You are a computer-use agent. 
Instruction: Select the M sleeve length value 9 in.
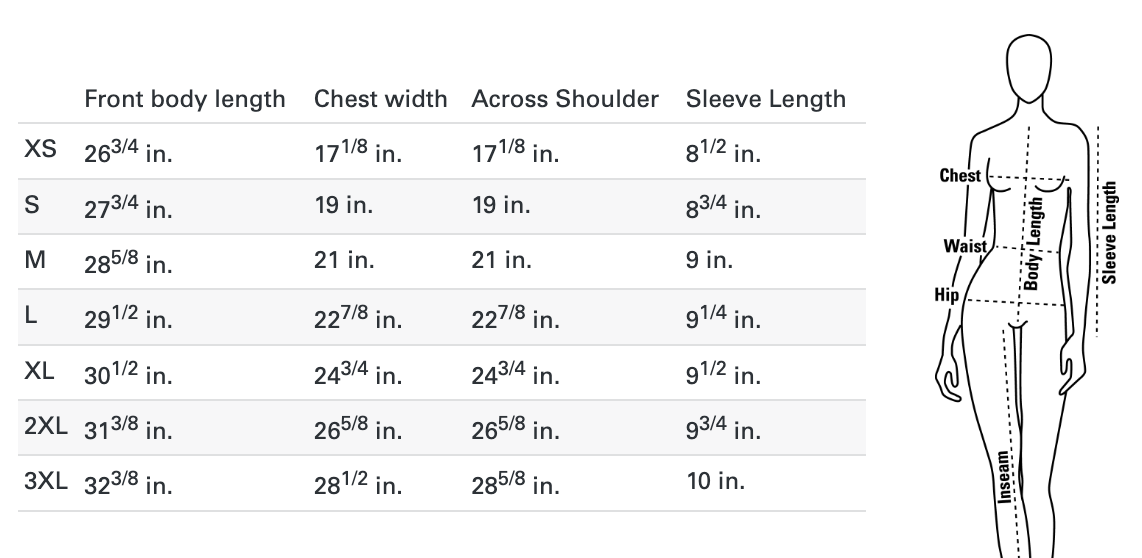[709, 260]
